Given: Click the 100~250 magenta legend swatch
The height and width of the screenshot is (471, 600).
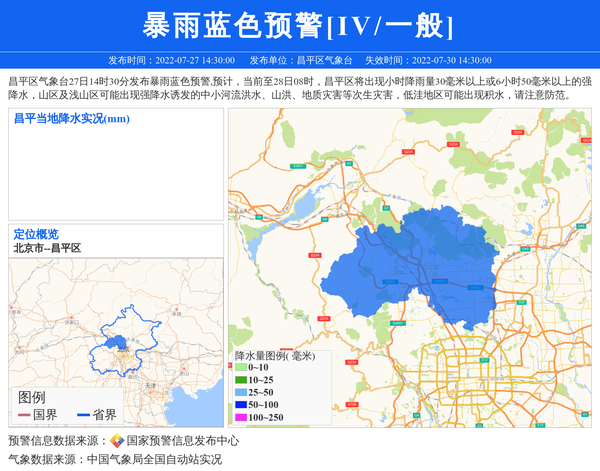Looking at the screenshot, I should click(240, 417).
